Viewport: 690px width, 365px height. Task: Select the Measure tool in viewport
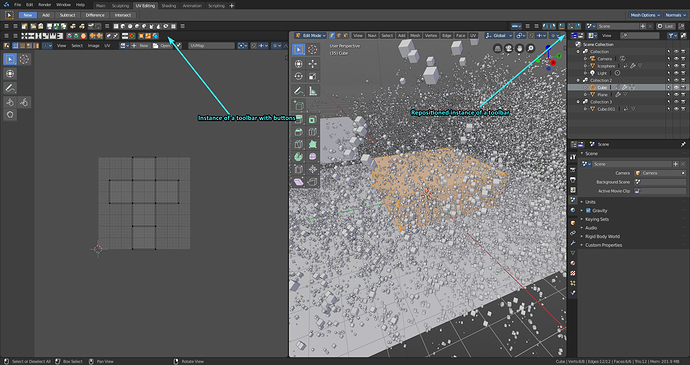(312, 91)
